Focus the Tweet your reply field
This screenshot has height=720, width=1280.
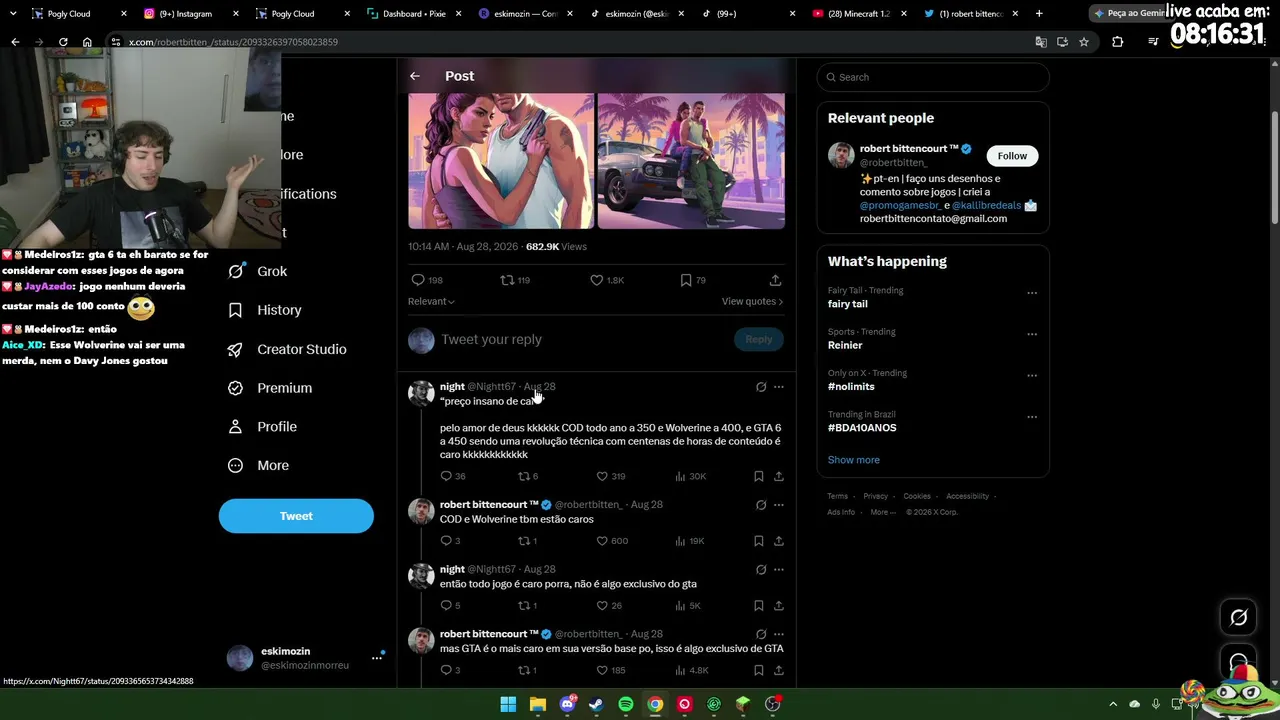pyautogui.click(x=585, y=340)
